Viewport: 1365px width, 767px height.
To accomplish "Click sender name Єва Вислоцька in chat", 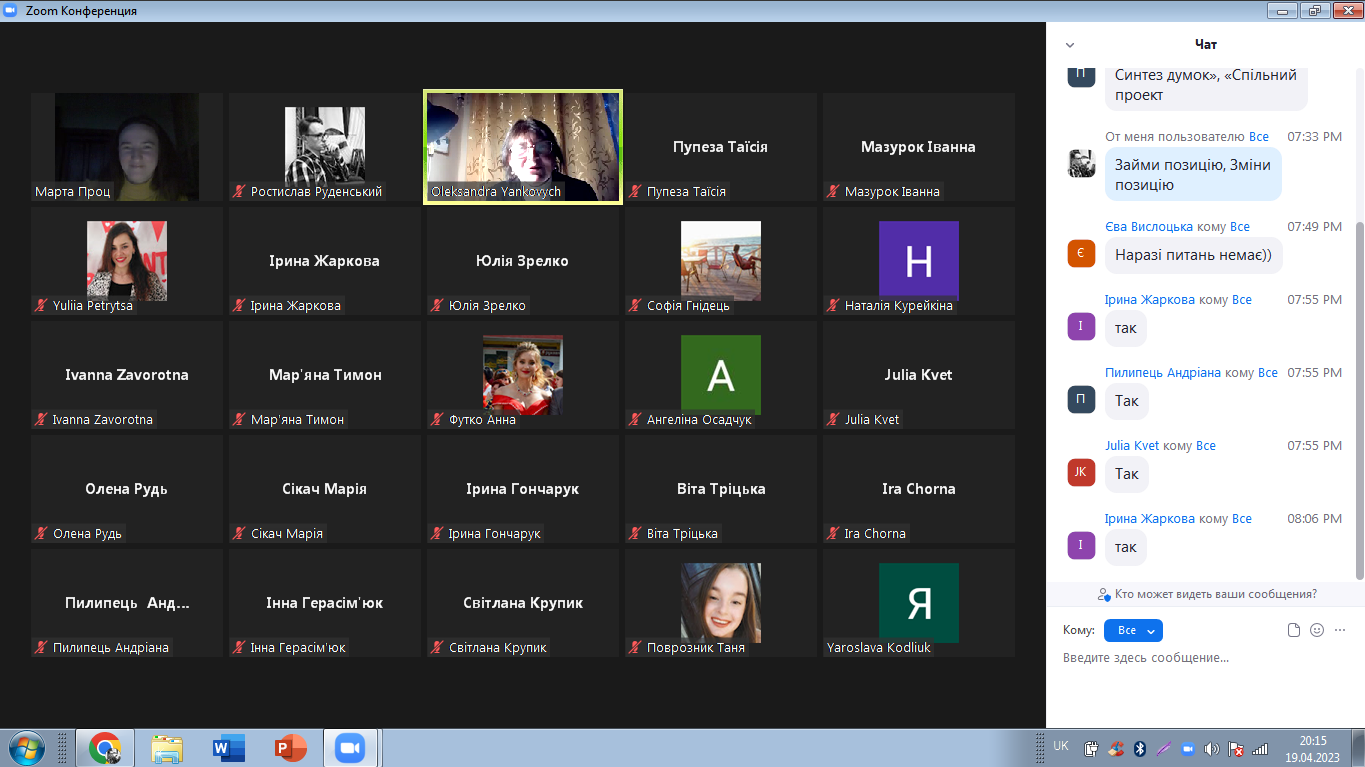I will [1149, 227].
